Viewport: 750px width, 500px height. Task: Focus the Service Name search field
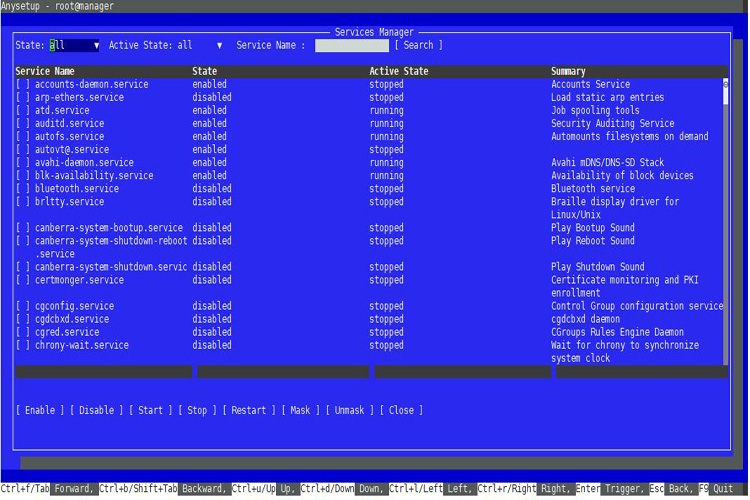(352, 45)
